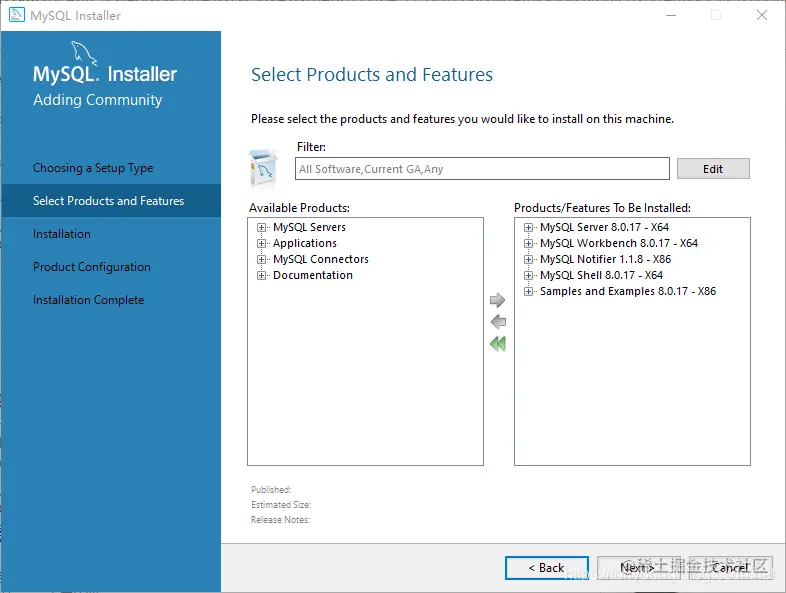Click the add product right arrow icon
Viewport: 786px width, 593px height.
497,300
